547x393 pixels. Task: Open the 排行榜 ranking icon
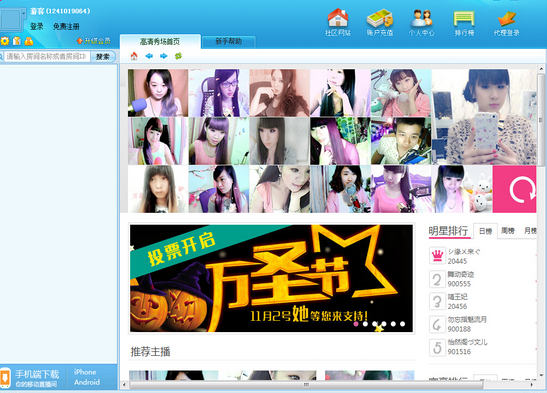464,18
